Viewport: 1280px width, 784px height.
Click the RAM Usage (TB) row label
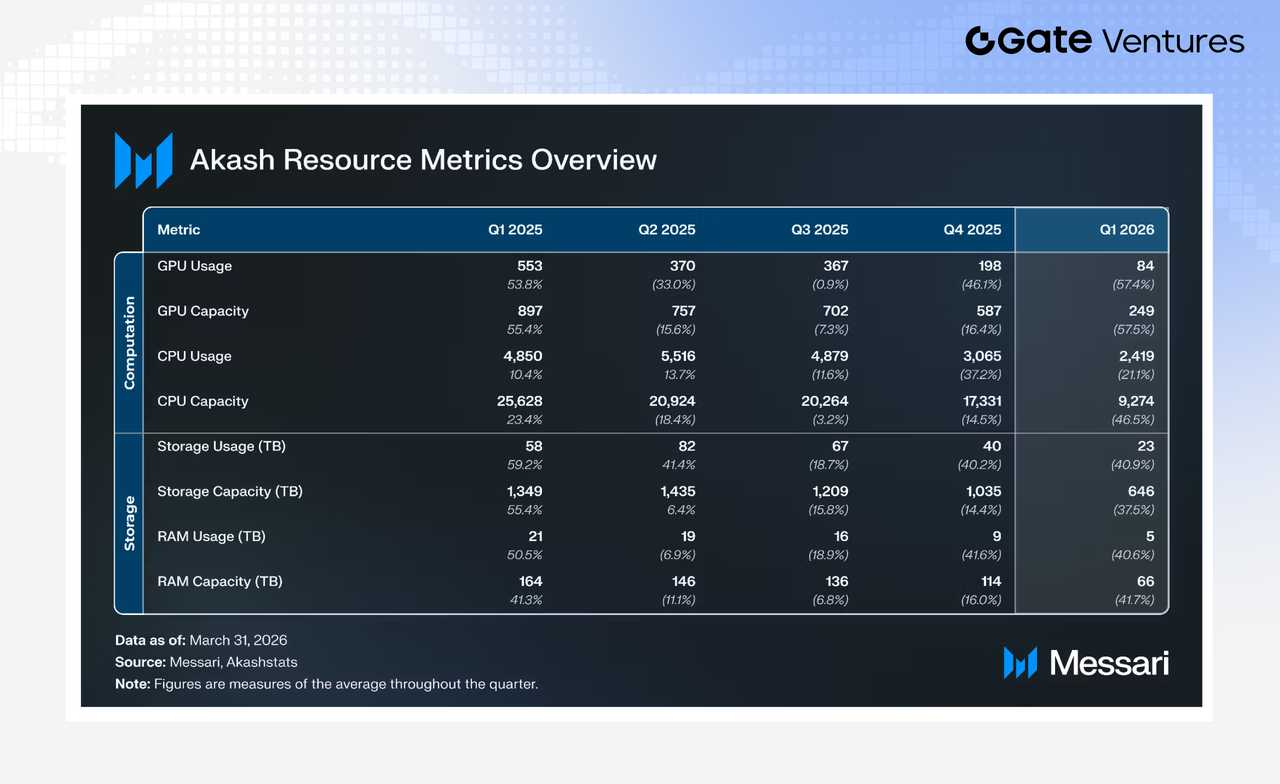pyautogui.click(x=211, y=536)
